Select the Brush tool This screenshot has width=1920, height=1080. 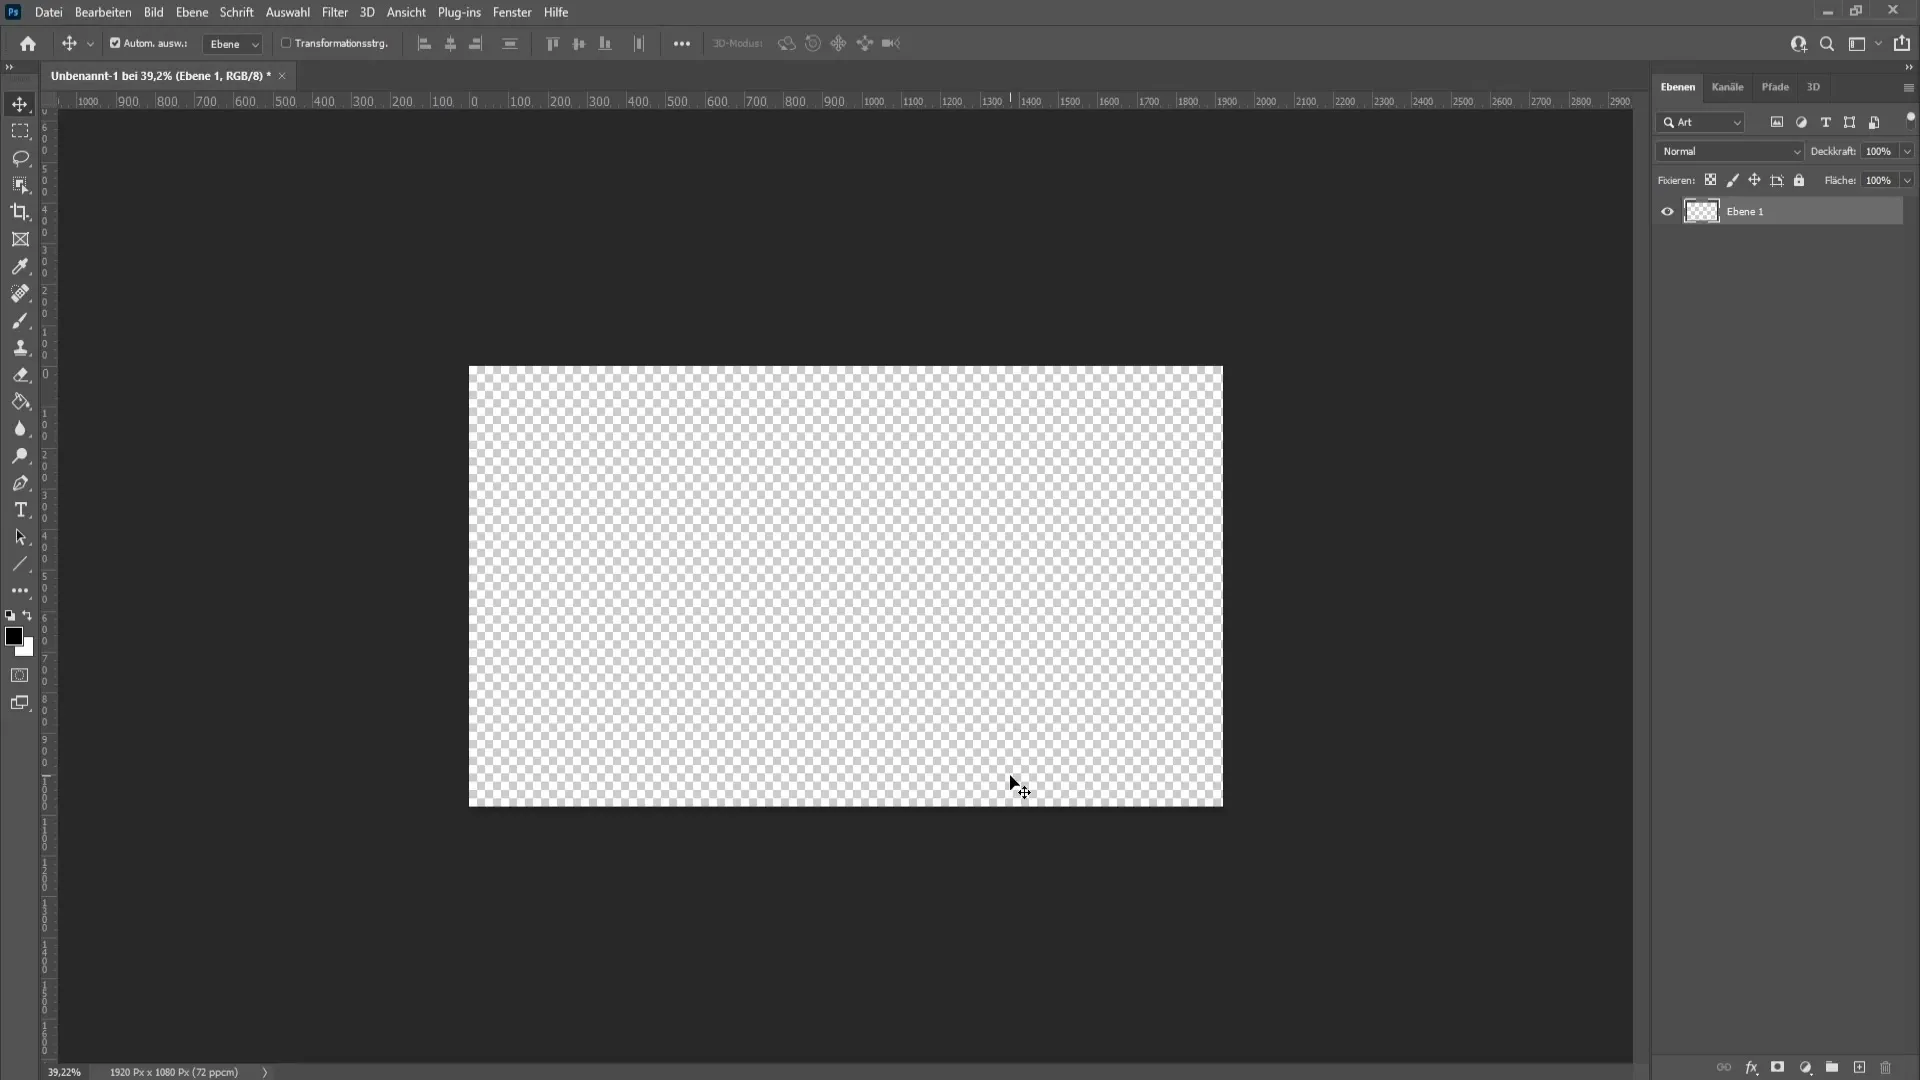(x=20, y=320)
